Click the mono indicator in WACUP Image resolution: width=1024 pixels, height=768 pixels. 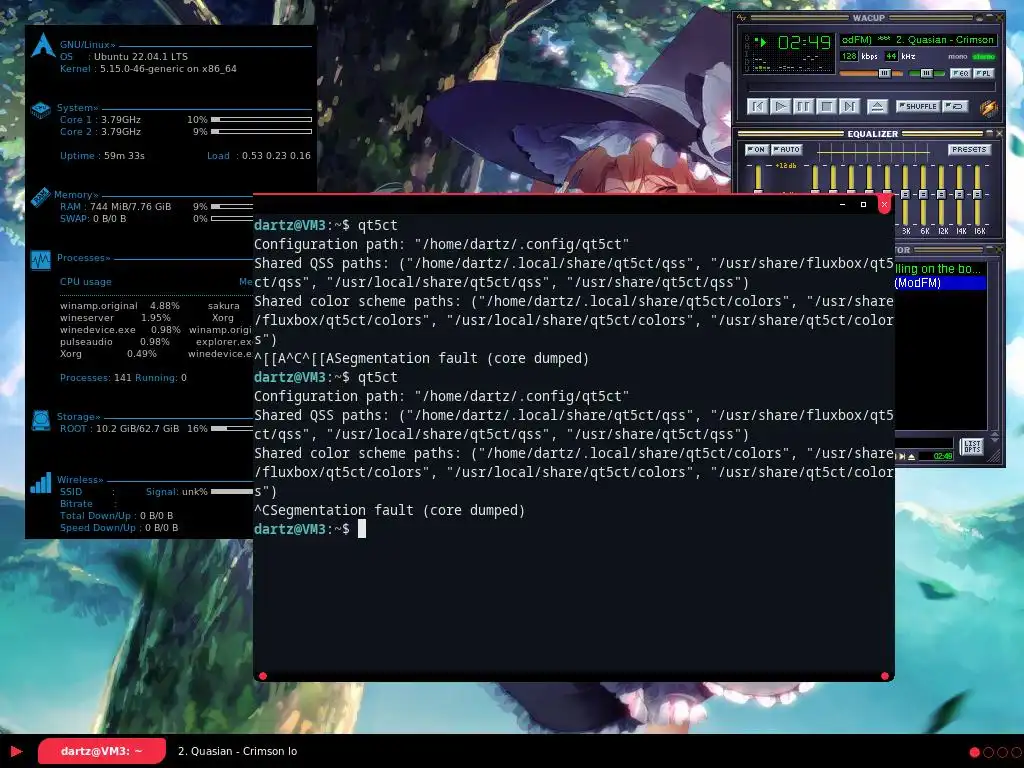pos(957,57)
